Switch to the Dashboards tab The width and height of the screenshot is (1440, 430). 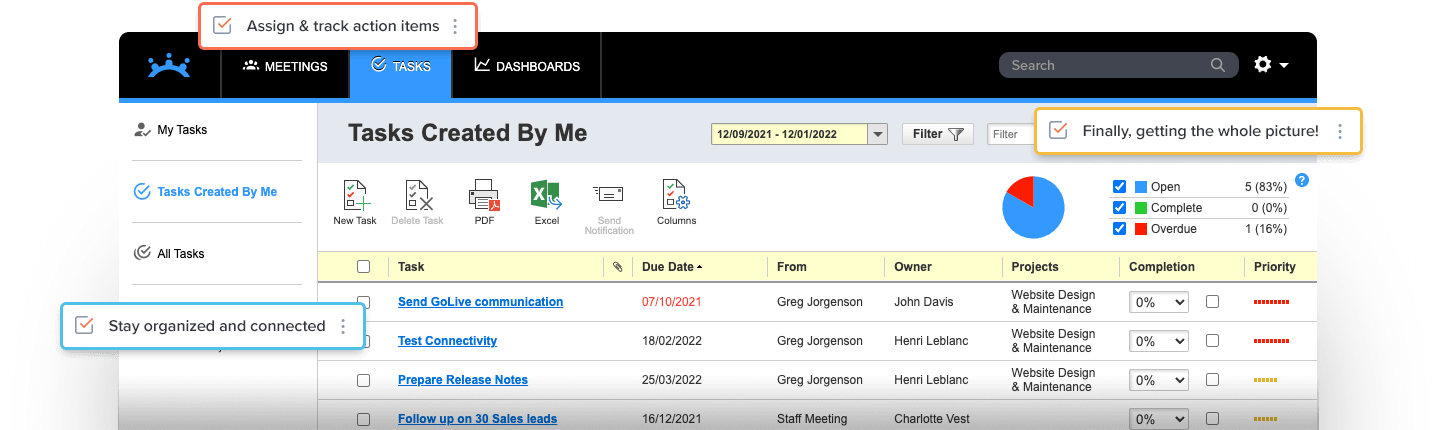click(527, 66)
